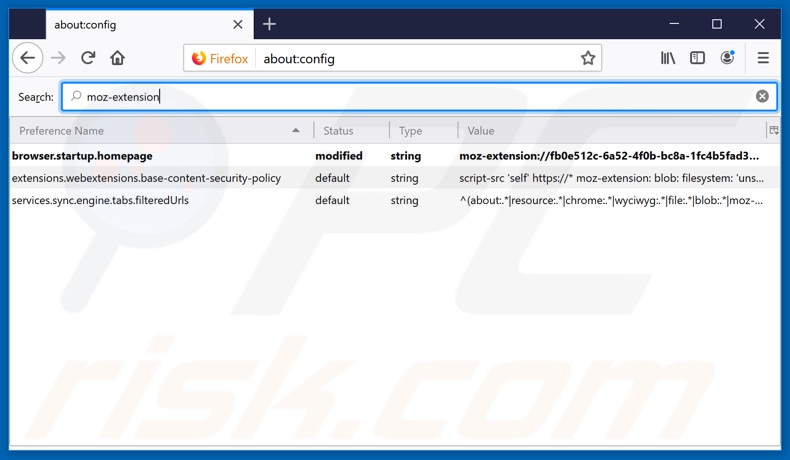
Task: Minimize the Firefox window
Action: coord(674,24)
